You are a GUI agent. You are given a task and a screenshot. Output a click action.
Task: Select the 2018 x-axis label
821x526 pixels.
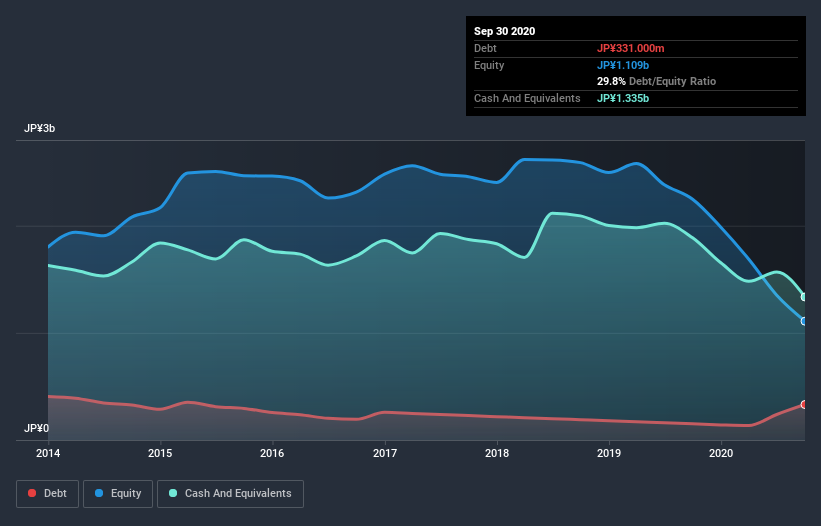coord(497,453)
